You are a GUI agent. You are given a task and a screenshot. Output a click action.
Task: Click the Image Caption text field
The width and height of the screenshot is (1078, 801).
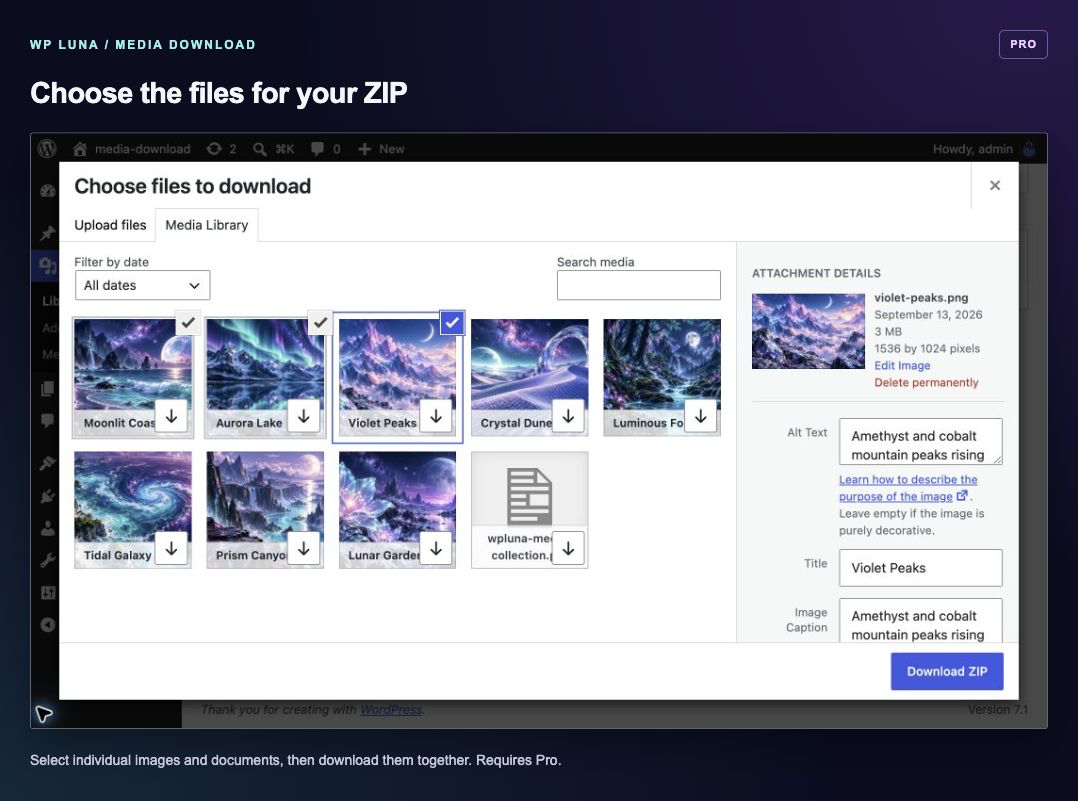point(921,621)
